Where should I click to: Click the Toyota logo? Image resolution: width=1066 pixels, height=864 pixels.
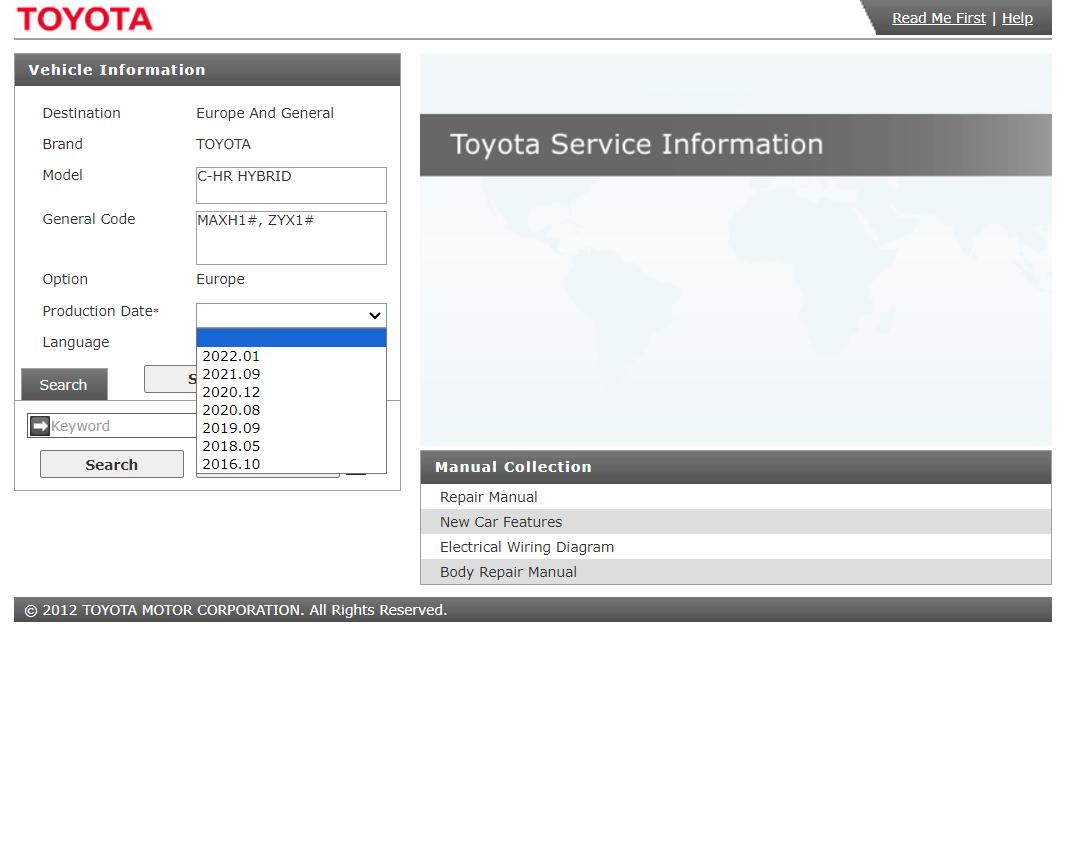click(x=84, y=19)
